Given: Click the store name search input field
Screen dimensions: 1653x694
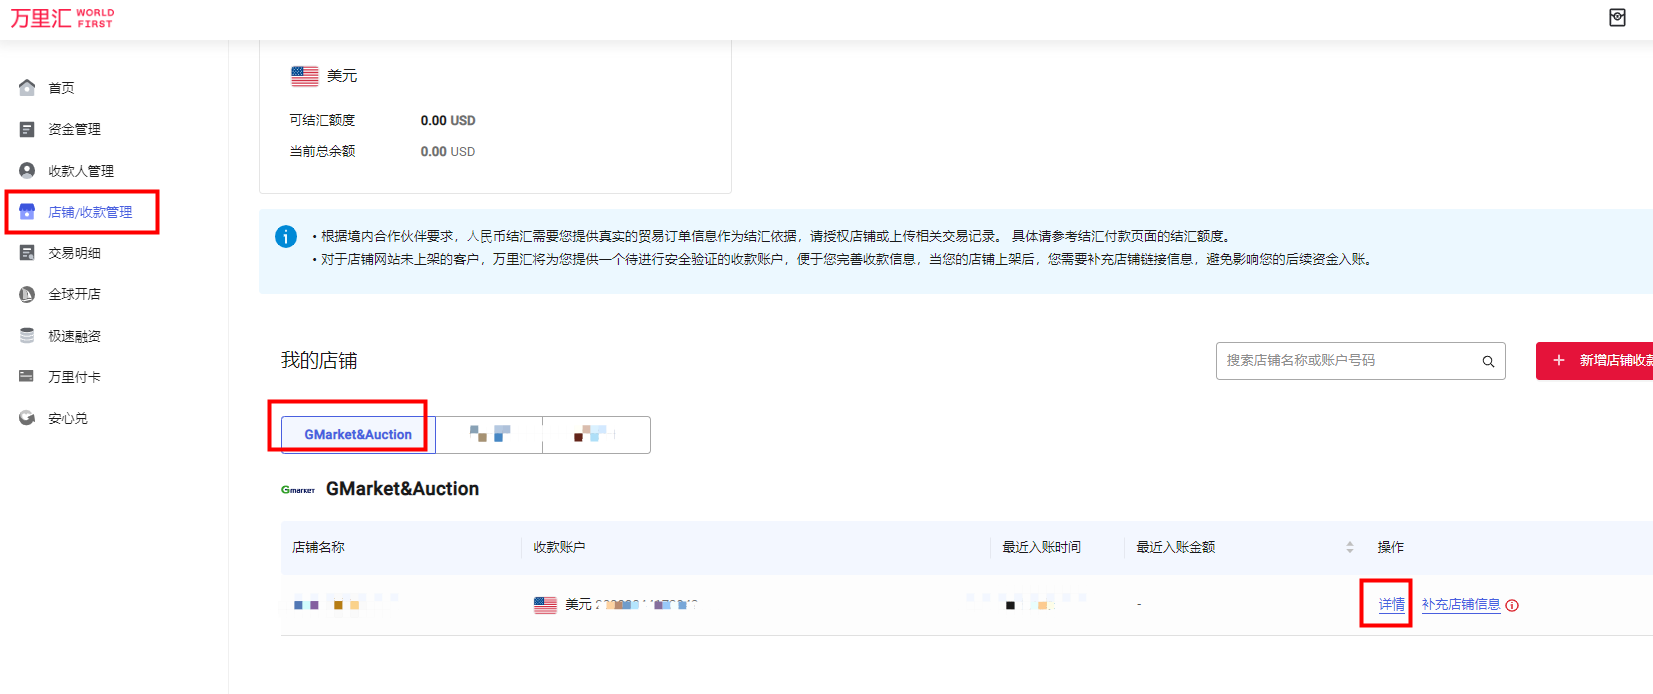Looking at the screenshot, I should 1345,361.
